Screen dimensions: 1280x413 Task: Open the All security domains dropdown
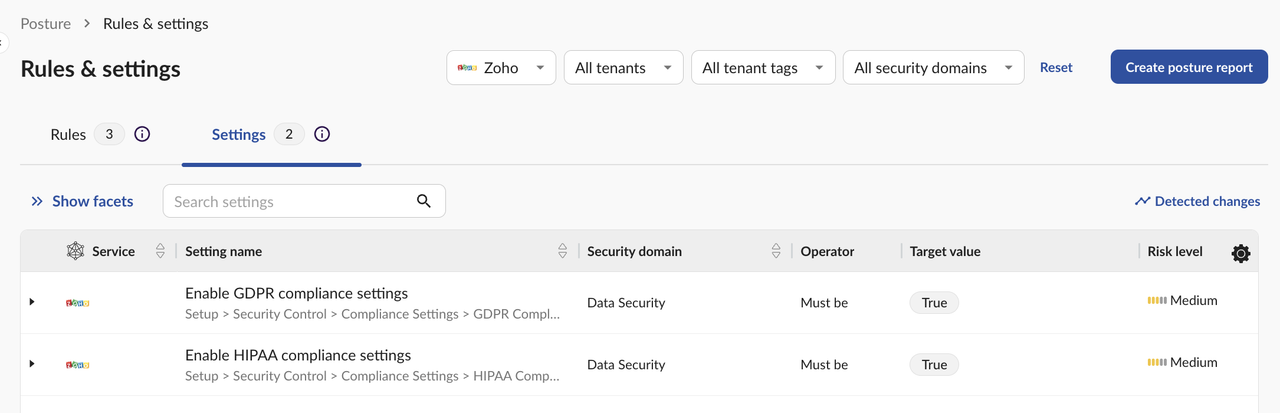(x=933, y=68)
